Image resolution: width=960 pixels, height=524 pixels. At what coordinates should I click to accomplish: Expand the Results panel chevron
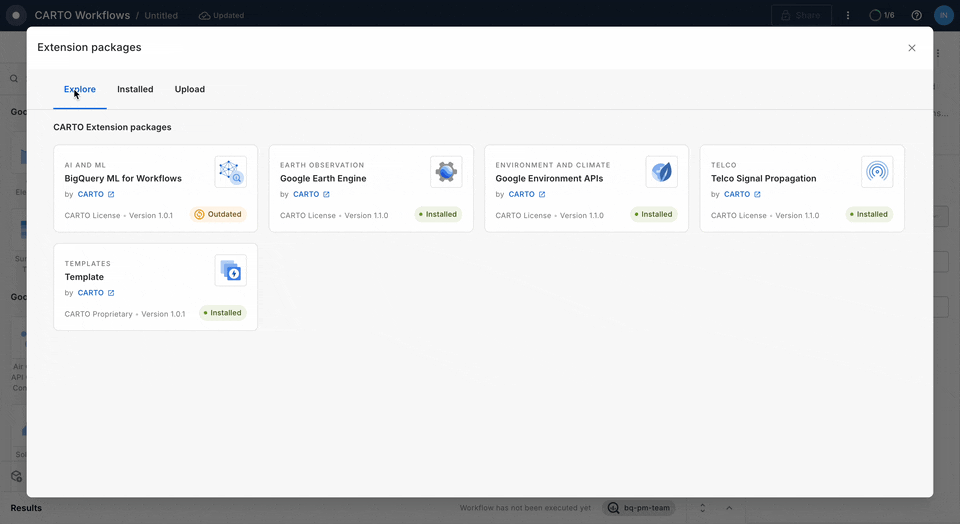[x=729, y=508]
